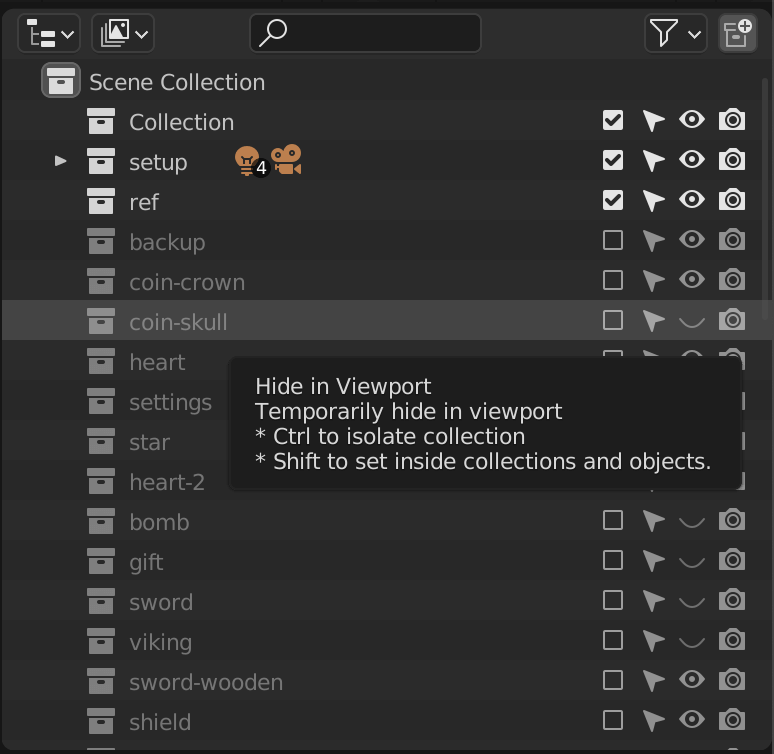Toggle the selectable arrow icon for ref

[x=653, y=200]
